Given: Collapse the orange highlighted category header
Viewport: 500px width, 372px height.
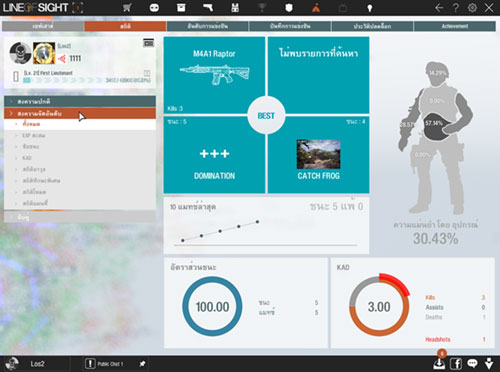Looking at the screenshot, I should pyautogui.click(x=80, y=113).
